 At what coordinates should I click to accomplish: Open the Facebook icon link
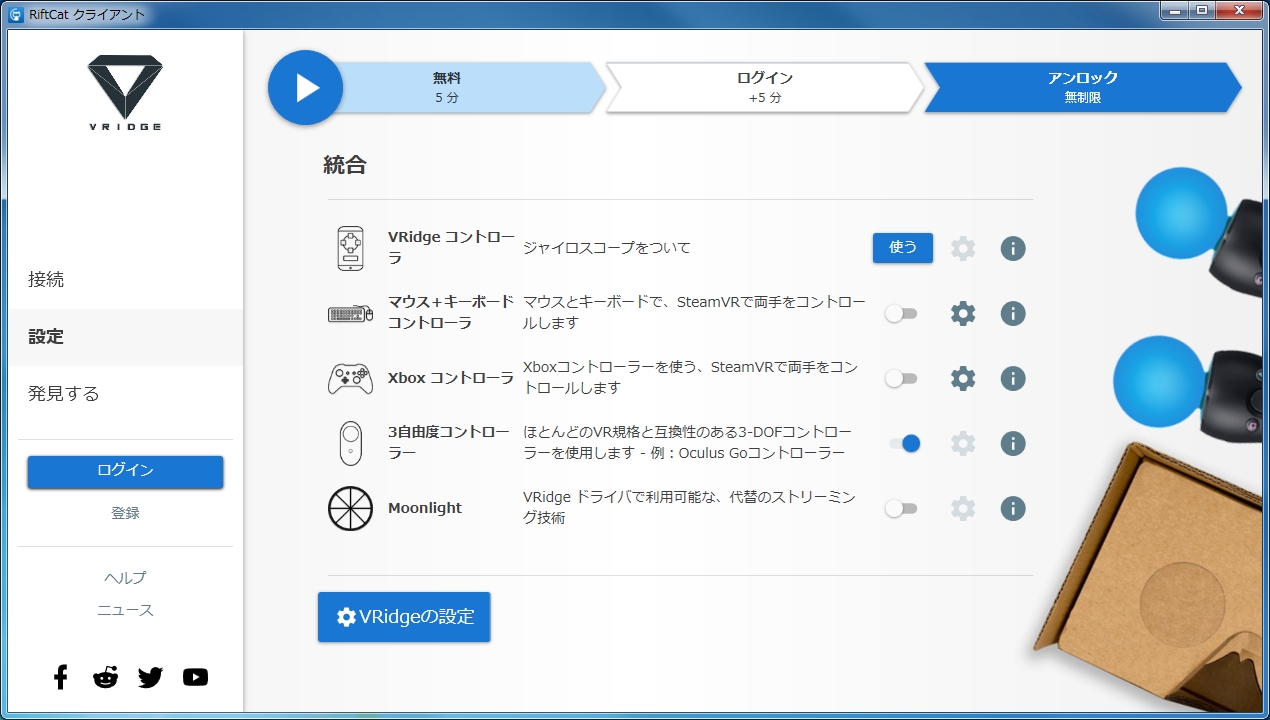coord(61,677)
